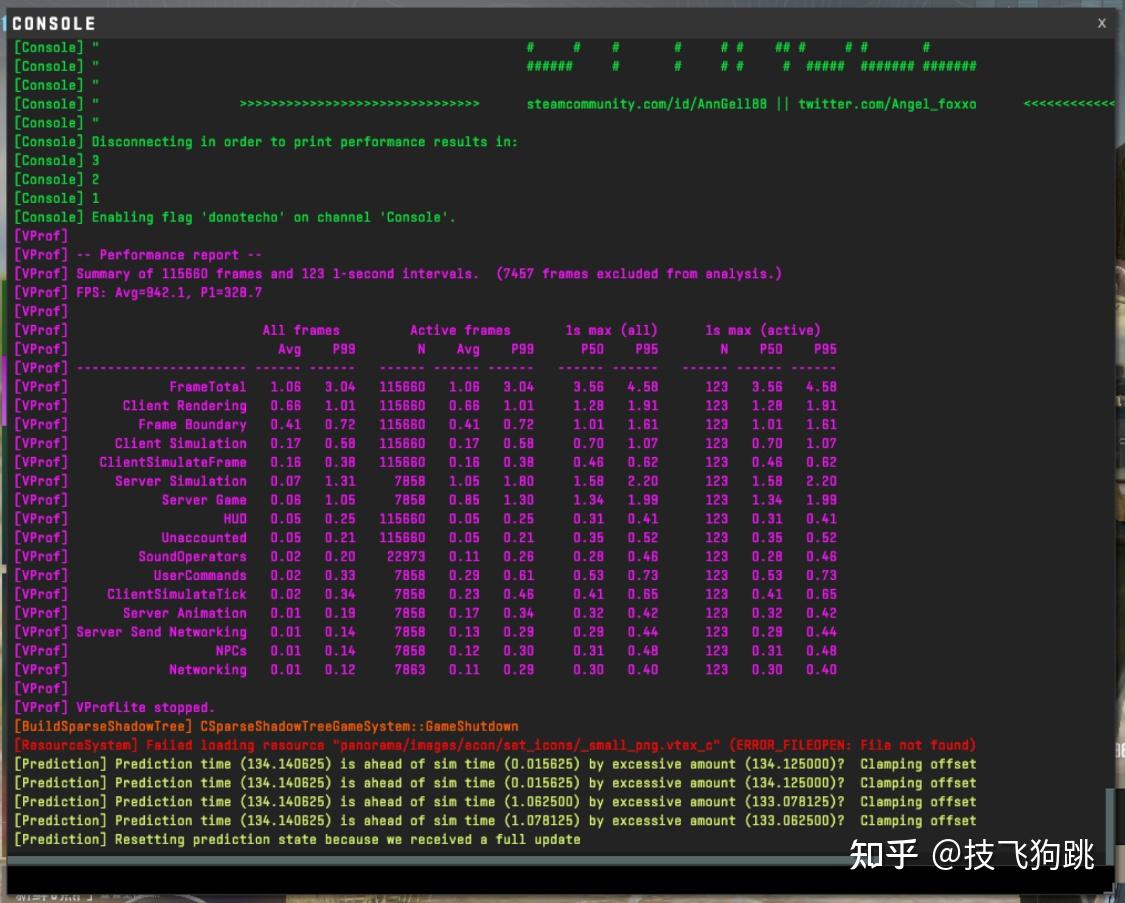Viewport: 1125px width, 903px height.
Task: Click the 'SoundOperators' row label
Action: click(192, 556)
